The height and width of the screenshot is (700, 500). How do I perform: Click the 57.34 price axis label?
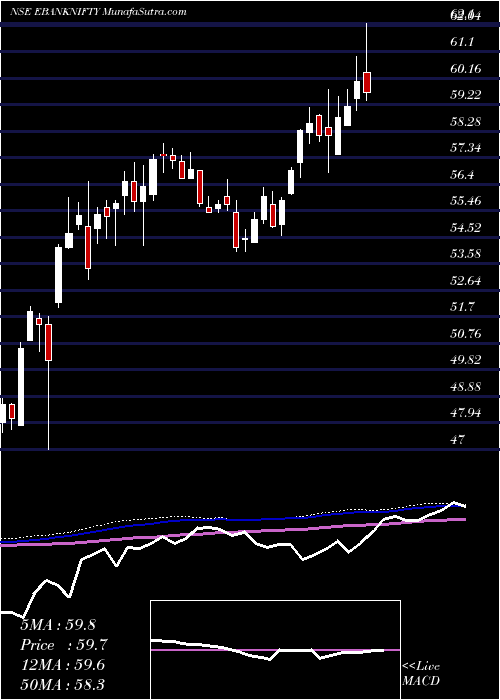coord(465,148)
